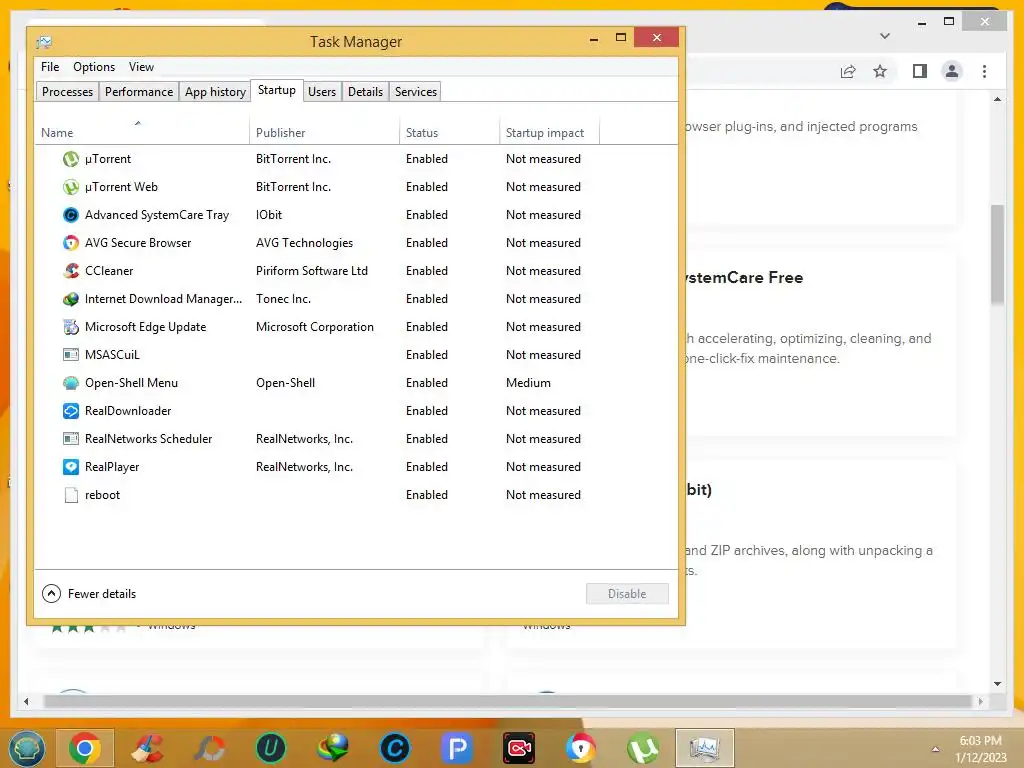This screenshot has height=768, width=1024.
Task: Click the Chrome share page icon
Action: (848, 71)
